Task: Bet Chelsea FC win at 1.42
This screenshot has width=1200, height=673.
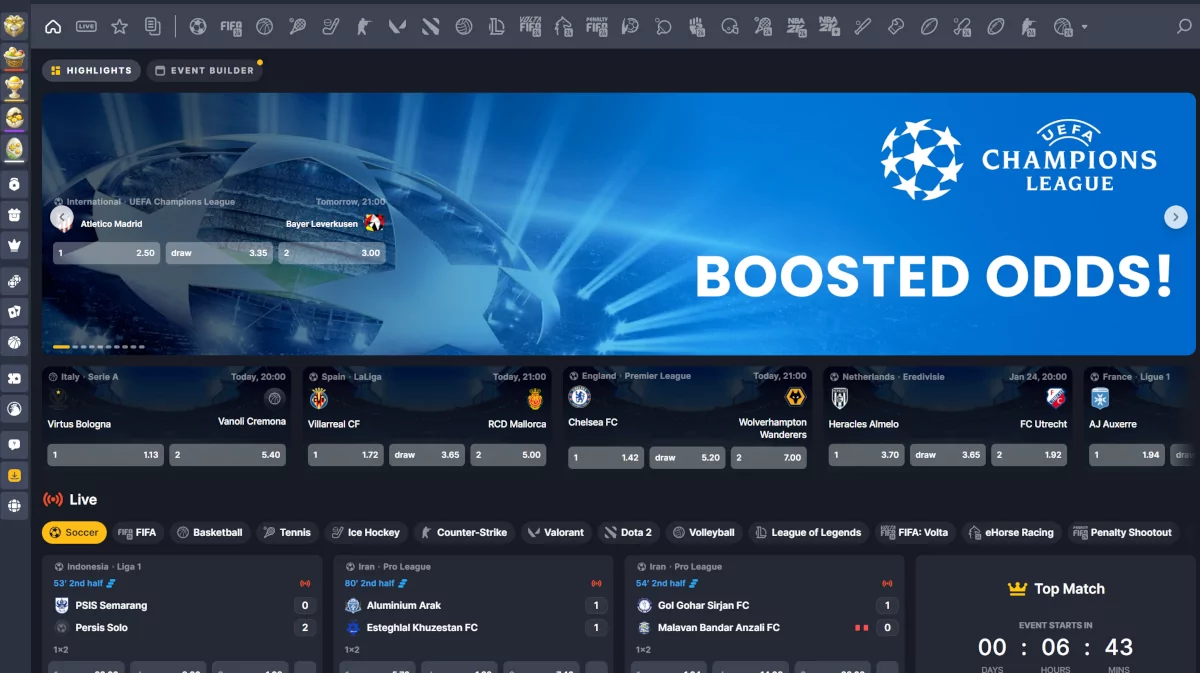Action: click(606, 458)
